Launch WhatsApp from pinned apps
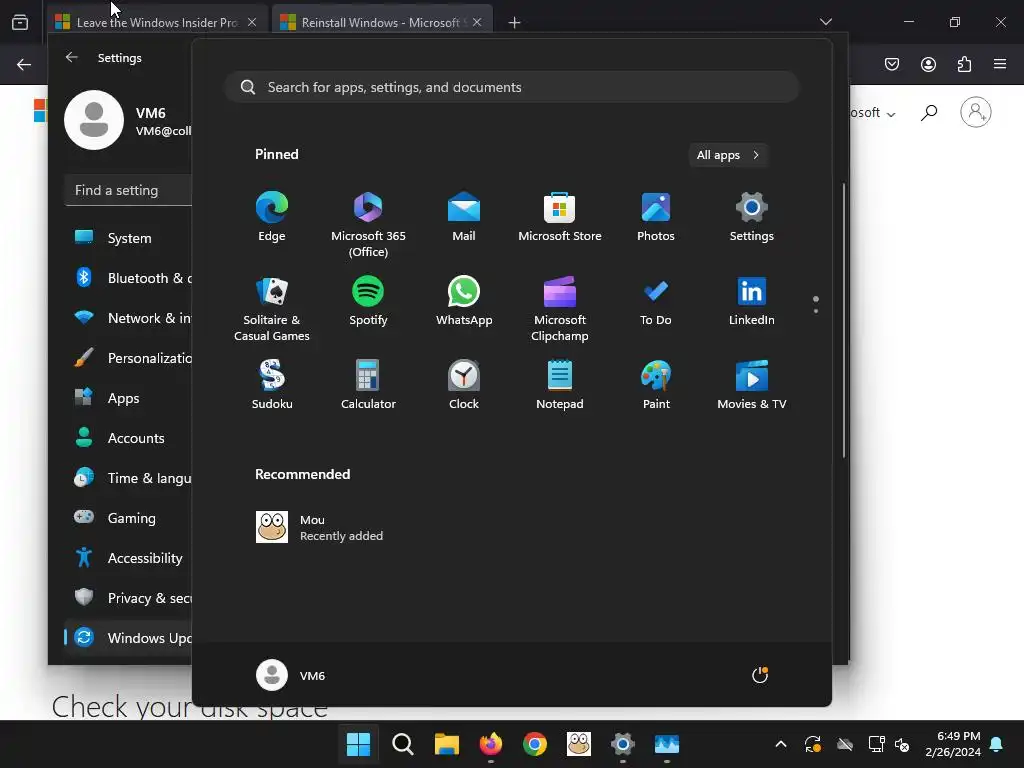 pyautogui.click(x=464, y=301)
